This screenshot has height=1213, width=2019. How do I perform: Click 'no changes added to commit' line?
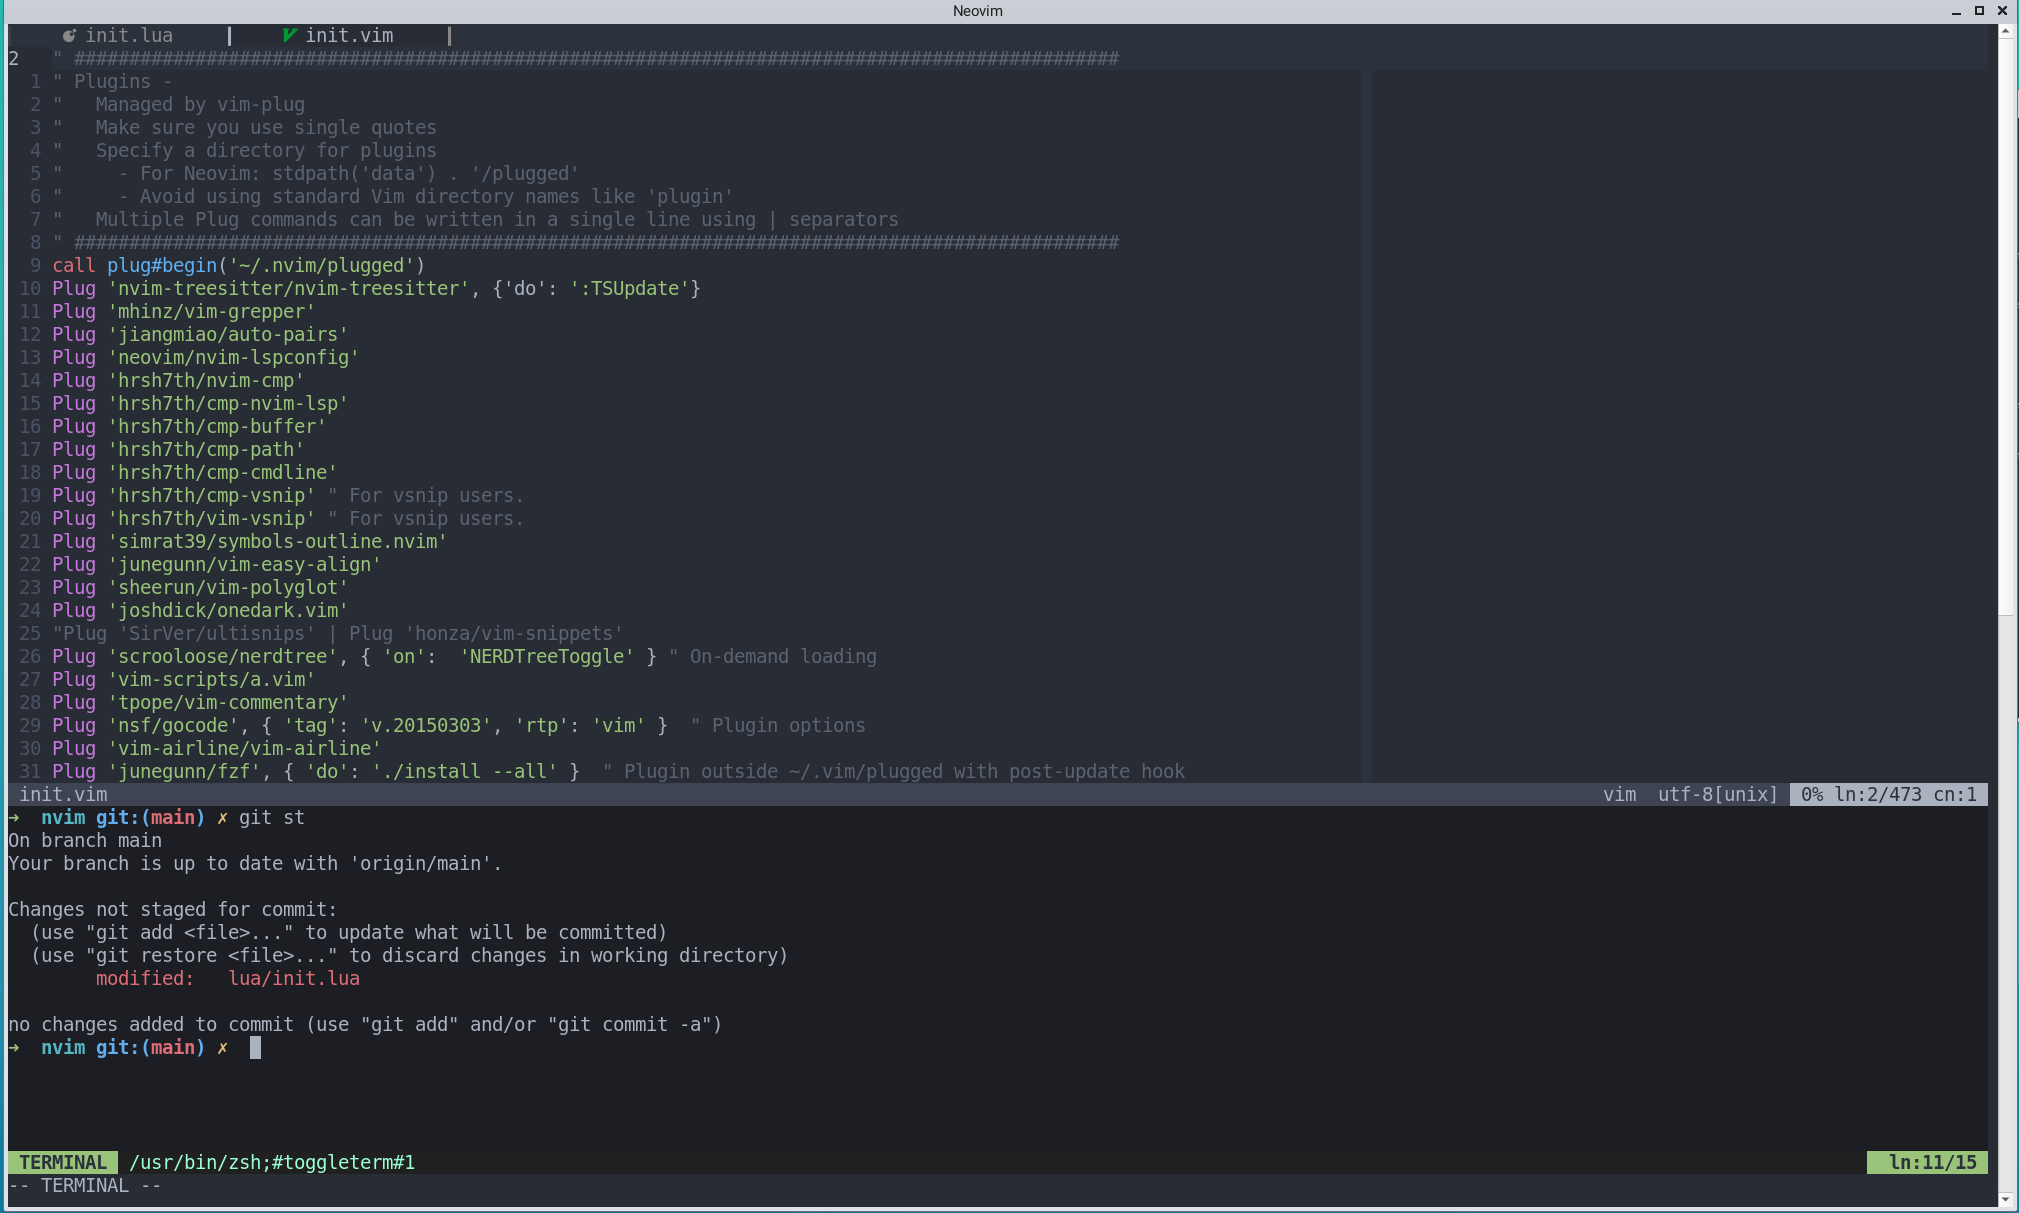tap(365, 1024)
